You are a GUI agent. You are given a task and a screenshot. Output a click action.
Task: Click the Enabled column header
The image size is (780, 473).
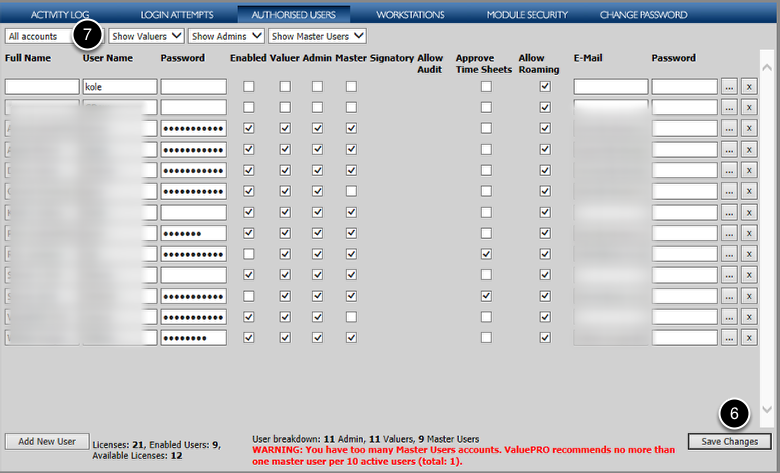pos(248,58)
